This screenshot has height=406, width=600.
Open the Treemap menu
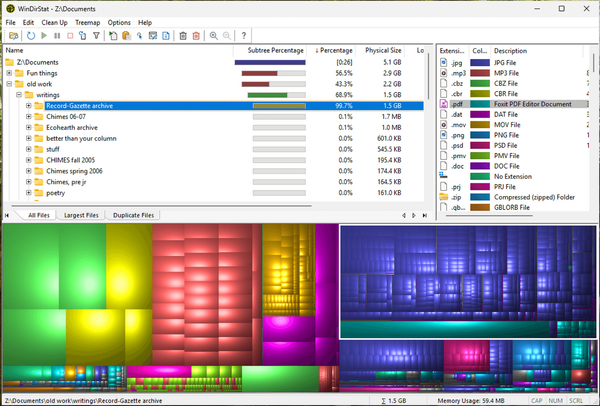point(87,23)
